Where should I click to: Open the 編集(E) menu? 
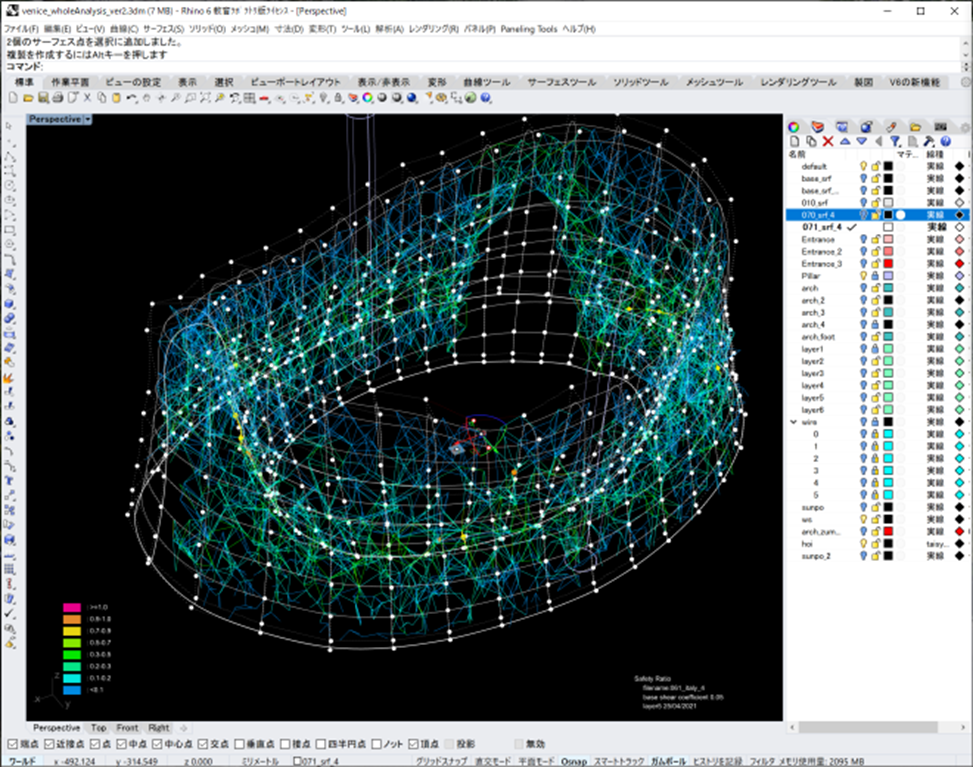pyautogui.click(x=58, y=29)
